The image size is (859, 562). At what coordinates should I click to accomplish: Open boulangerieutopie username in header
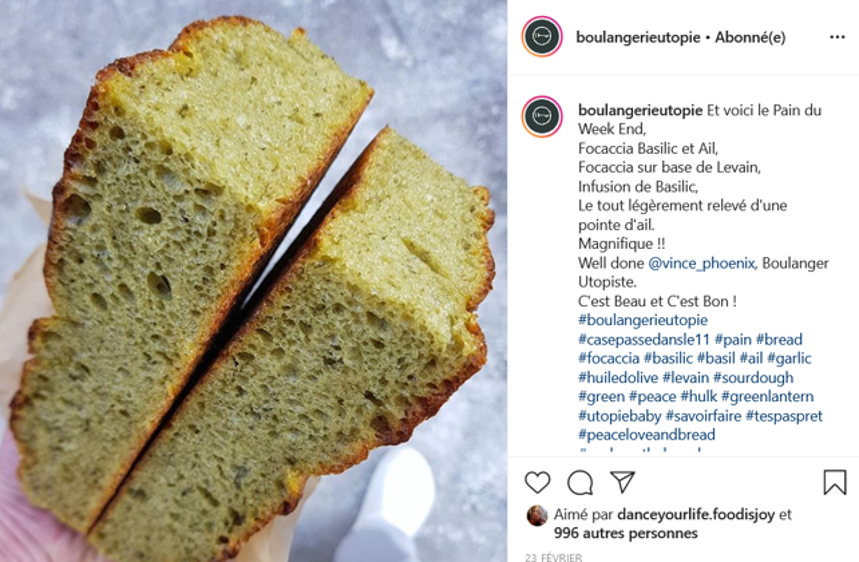click(x=638, y=37)
